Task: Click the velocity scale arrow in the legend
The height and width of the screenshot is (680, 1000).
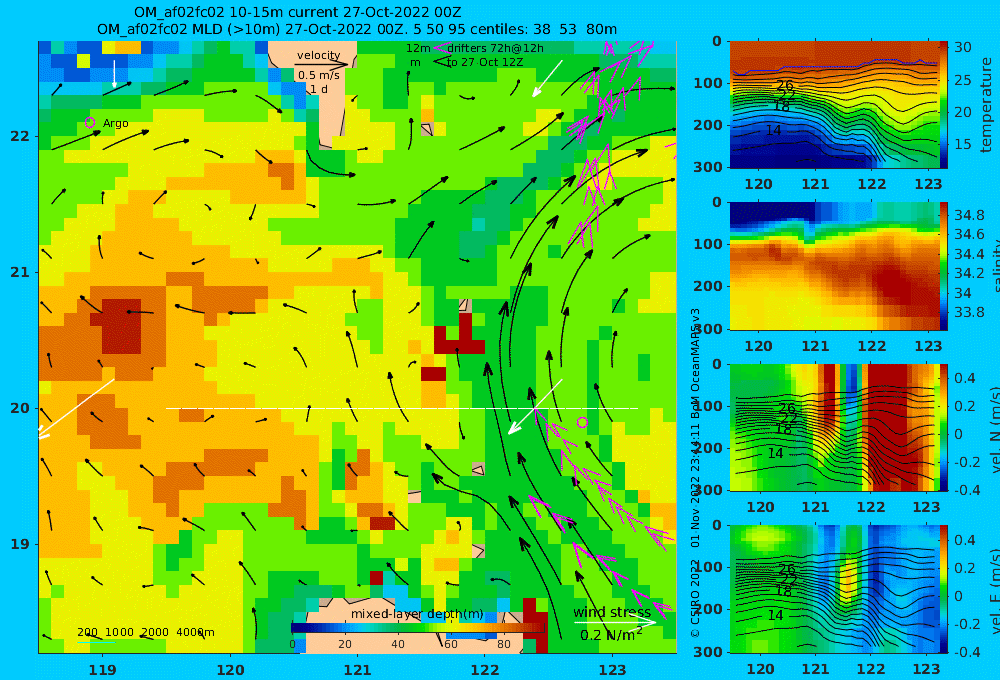Action: (322, 64)
